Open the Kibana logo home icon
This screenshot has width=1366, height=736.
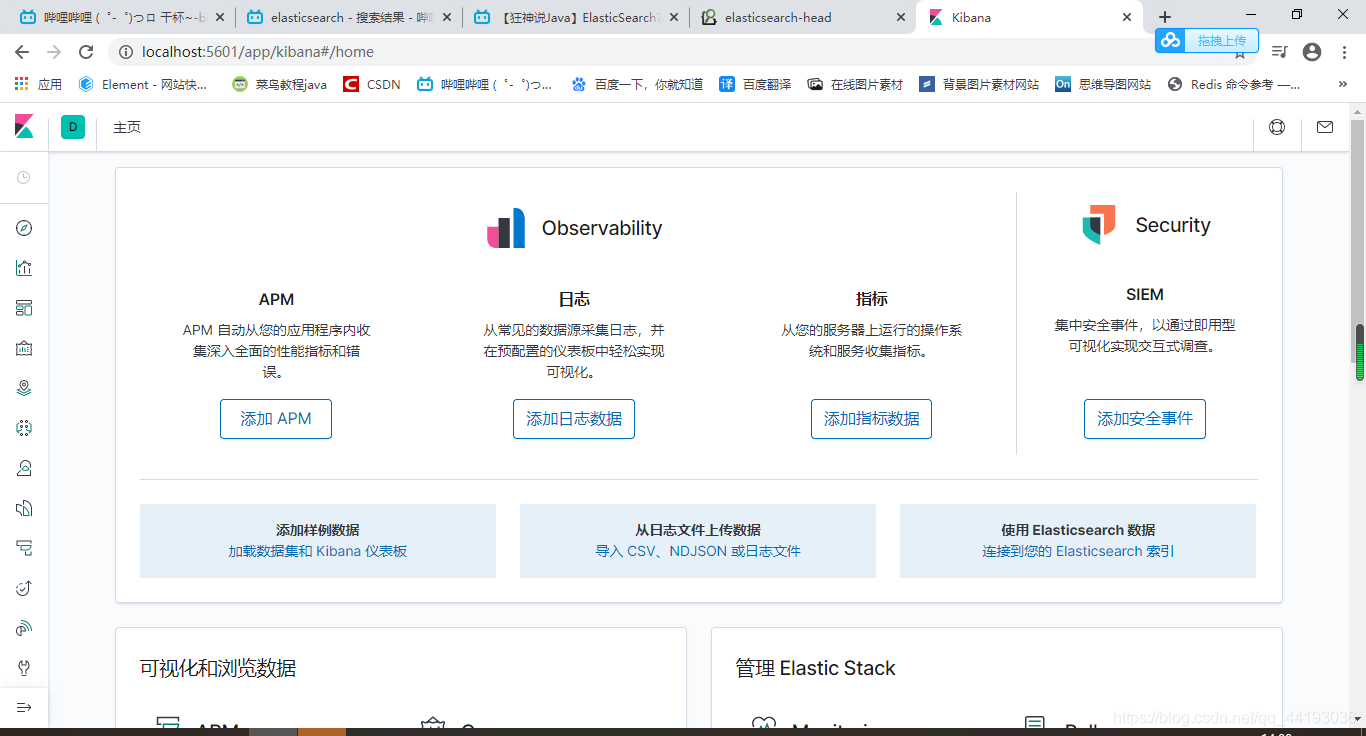click(x=24, y=127)
